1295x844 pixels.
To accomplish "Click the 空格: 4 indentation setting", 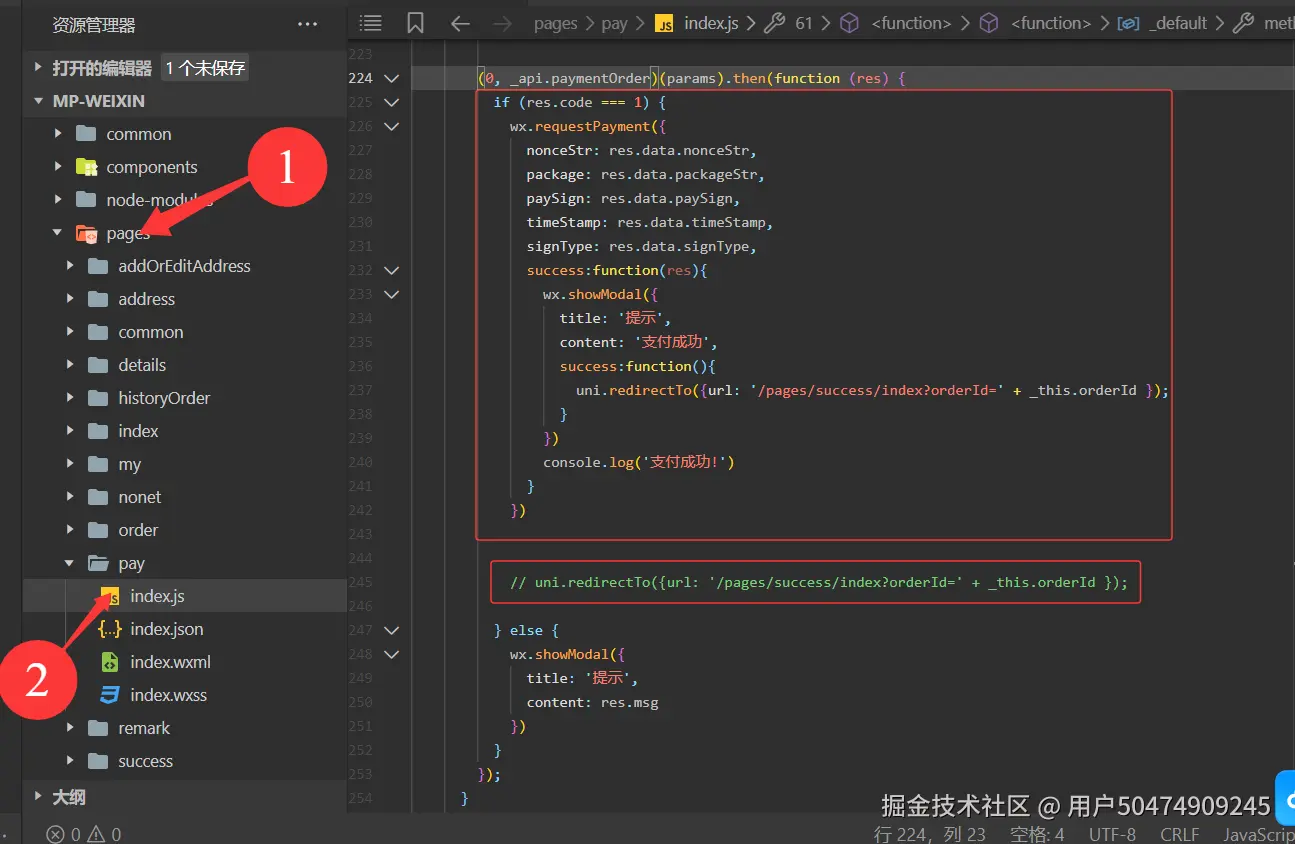I will pos(1037,834).
